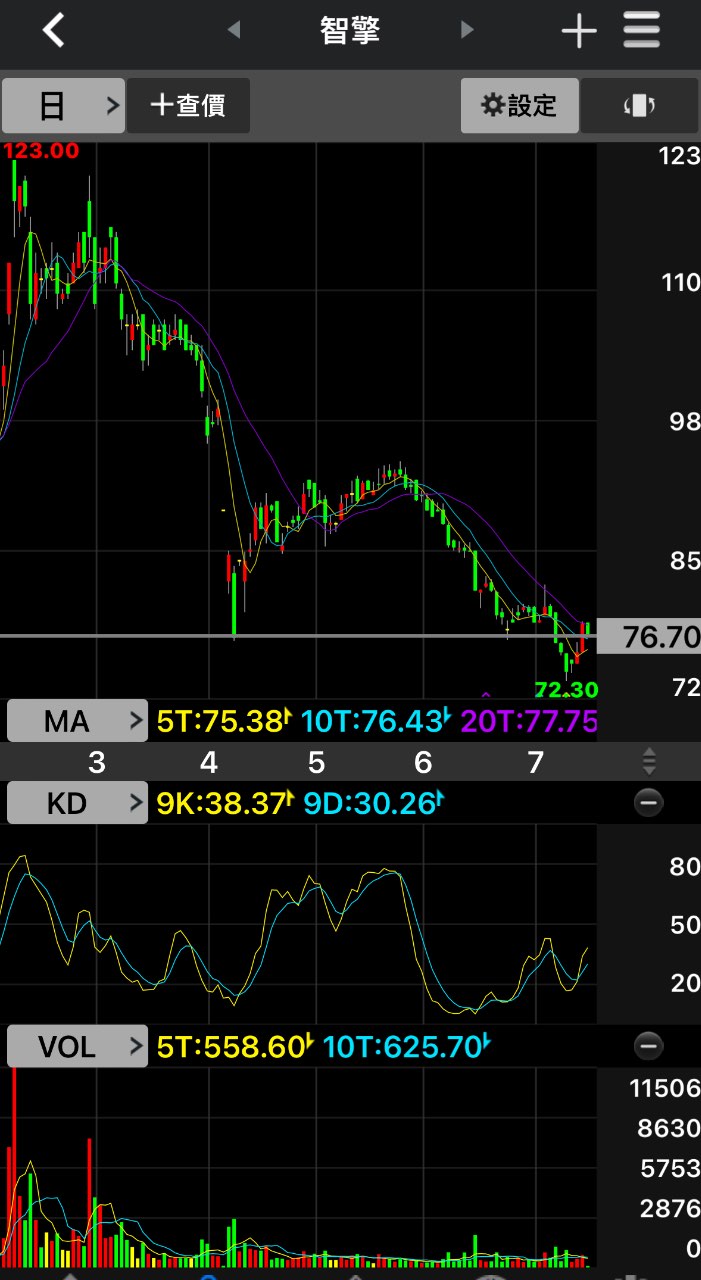Select month 5 on the time axis
This screenshot has height=1280, width=701.
pos(316,763)
